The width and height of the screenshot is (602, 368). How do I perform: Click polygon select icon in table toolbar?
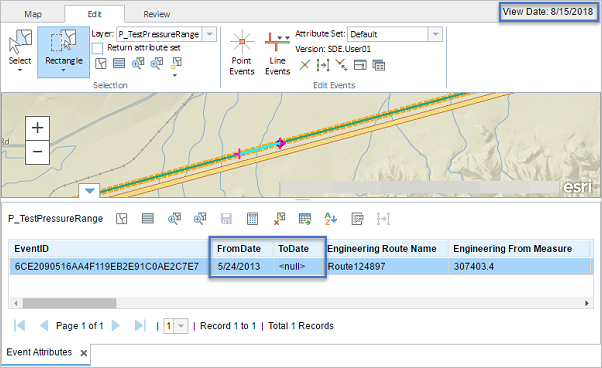click(122, 219)
